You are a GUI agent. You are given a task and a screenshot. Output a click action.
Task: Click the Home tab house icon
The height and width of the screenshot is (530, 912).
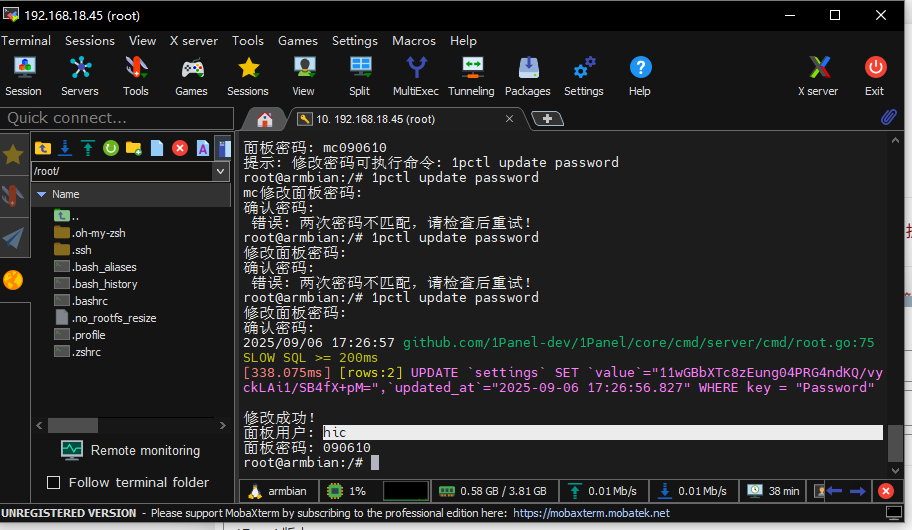265,119
